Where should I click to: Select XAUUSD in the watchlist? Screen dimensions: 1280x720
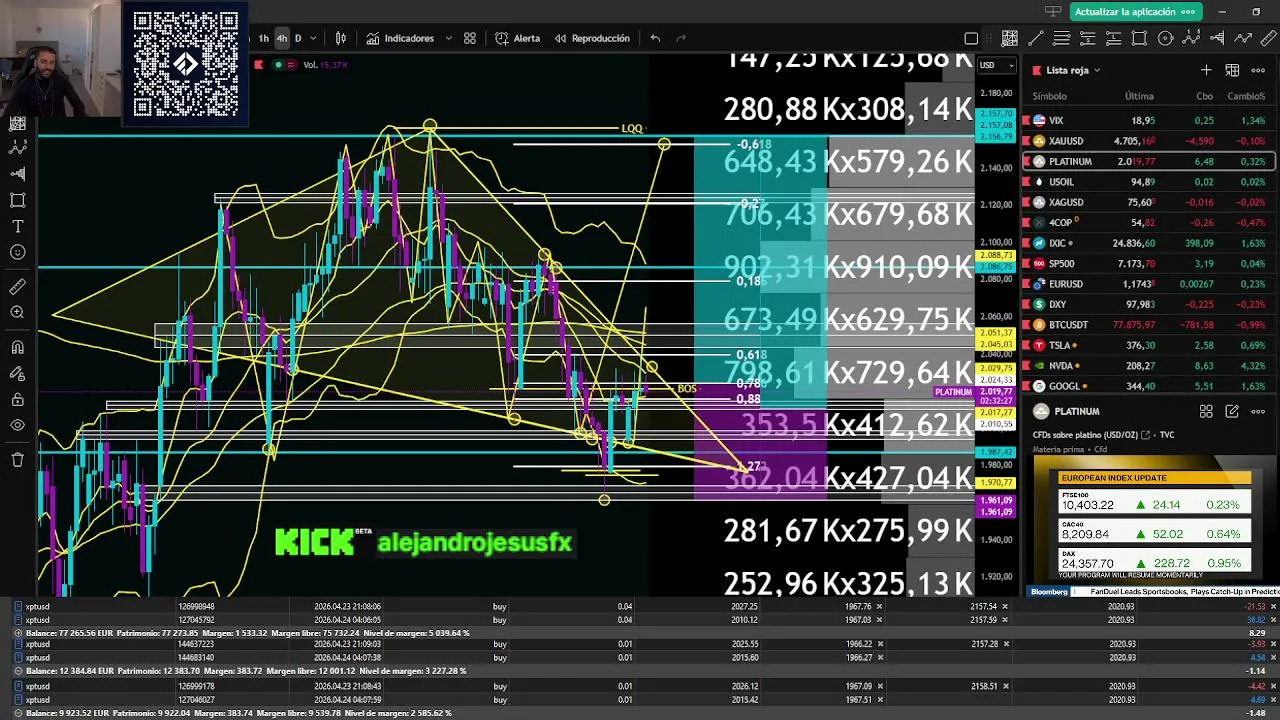point(1148,141)
